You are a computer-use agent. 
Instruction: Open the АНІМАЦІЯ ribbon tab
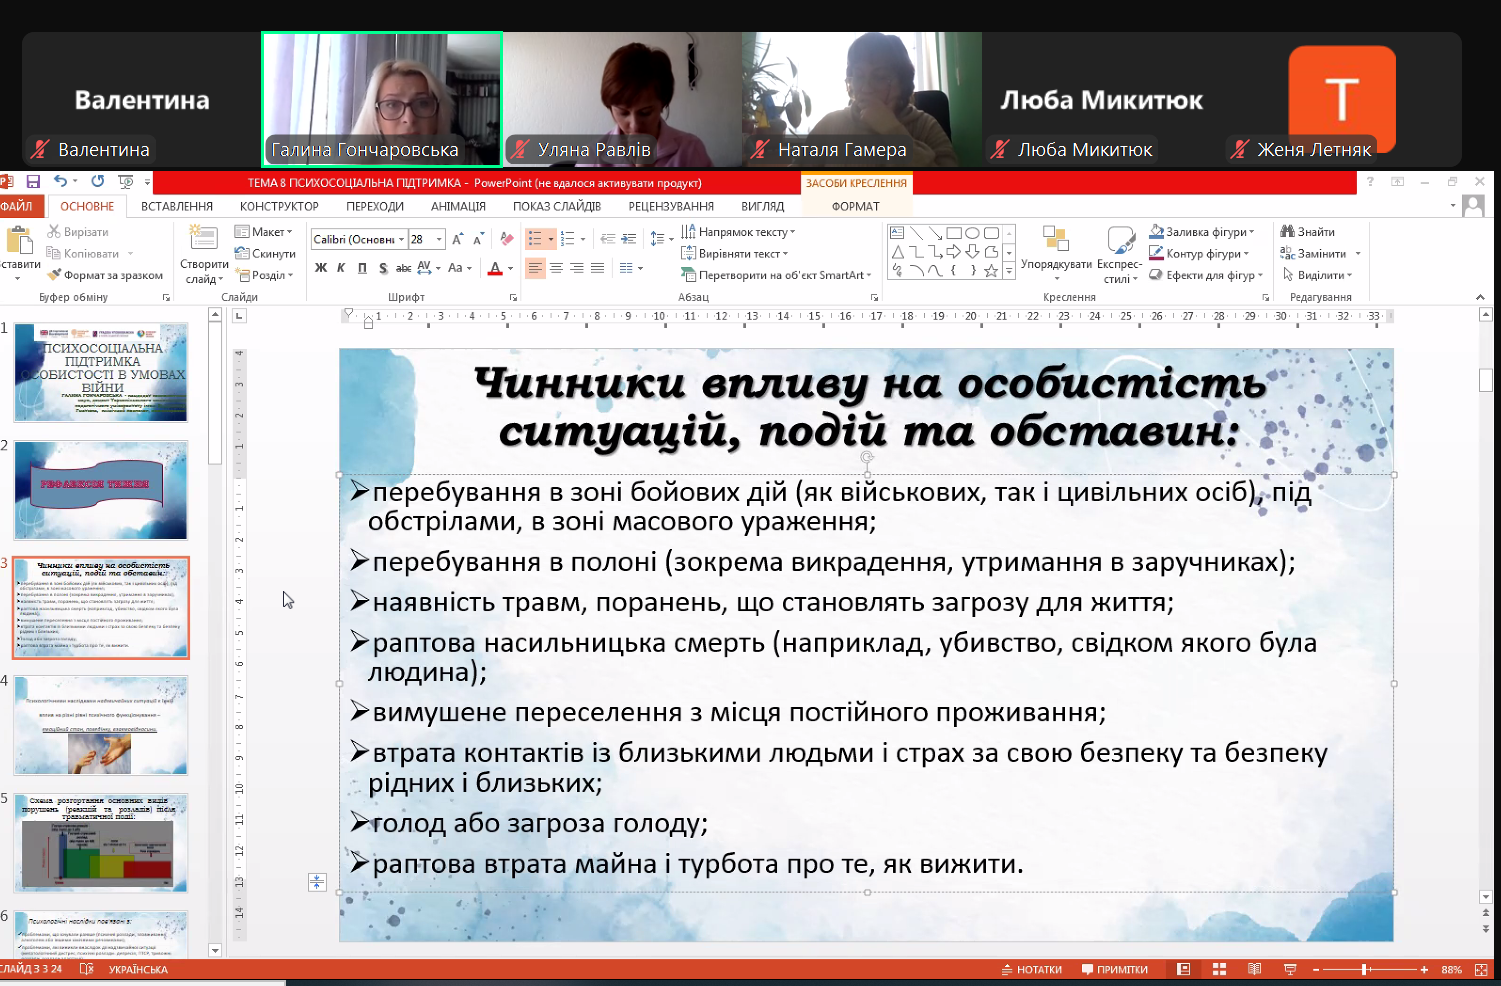(458, 206)
